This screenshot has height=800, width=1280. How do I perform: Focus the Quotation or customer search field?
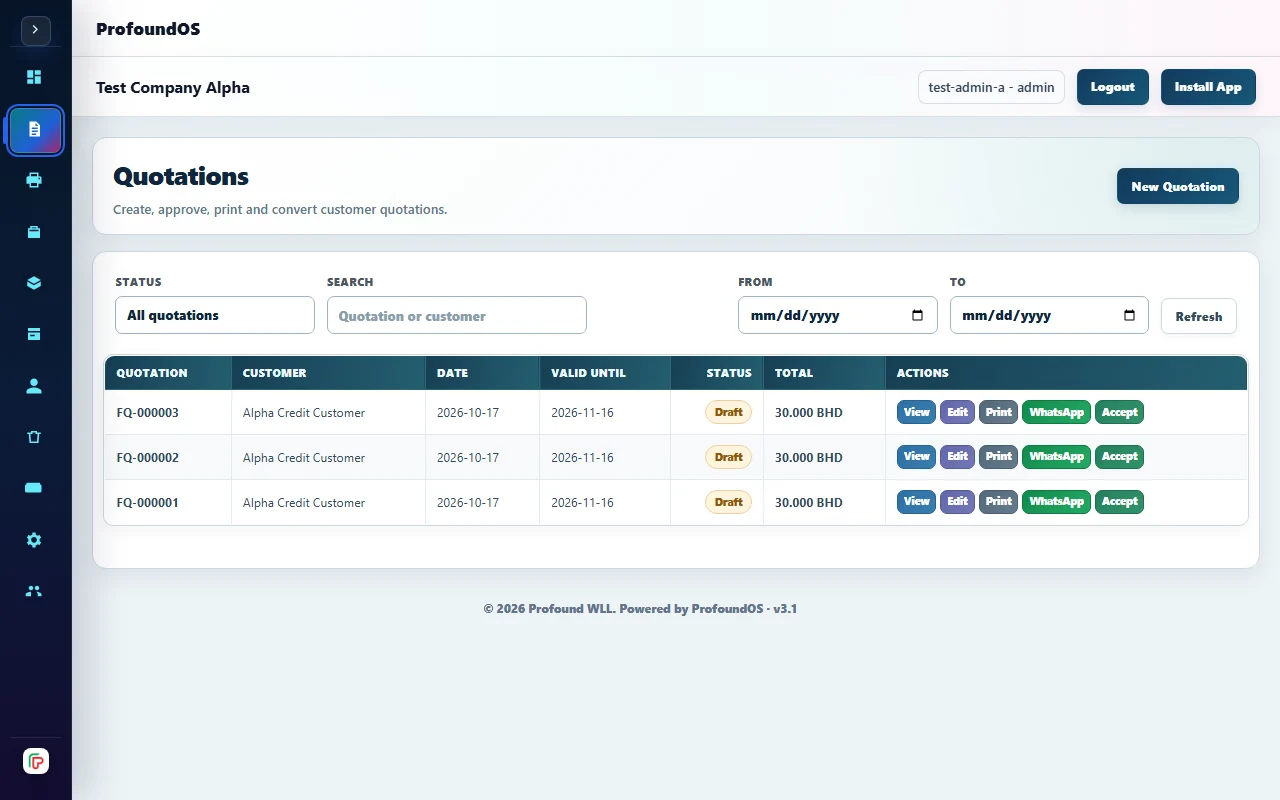457,315
